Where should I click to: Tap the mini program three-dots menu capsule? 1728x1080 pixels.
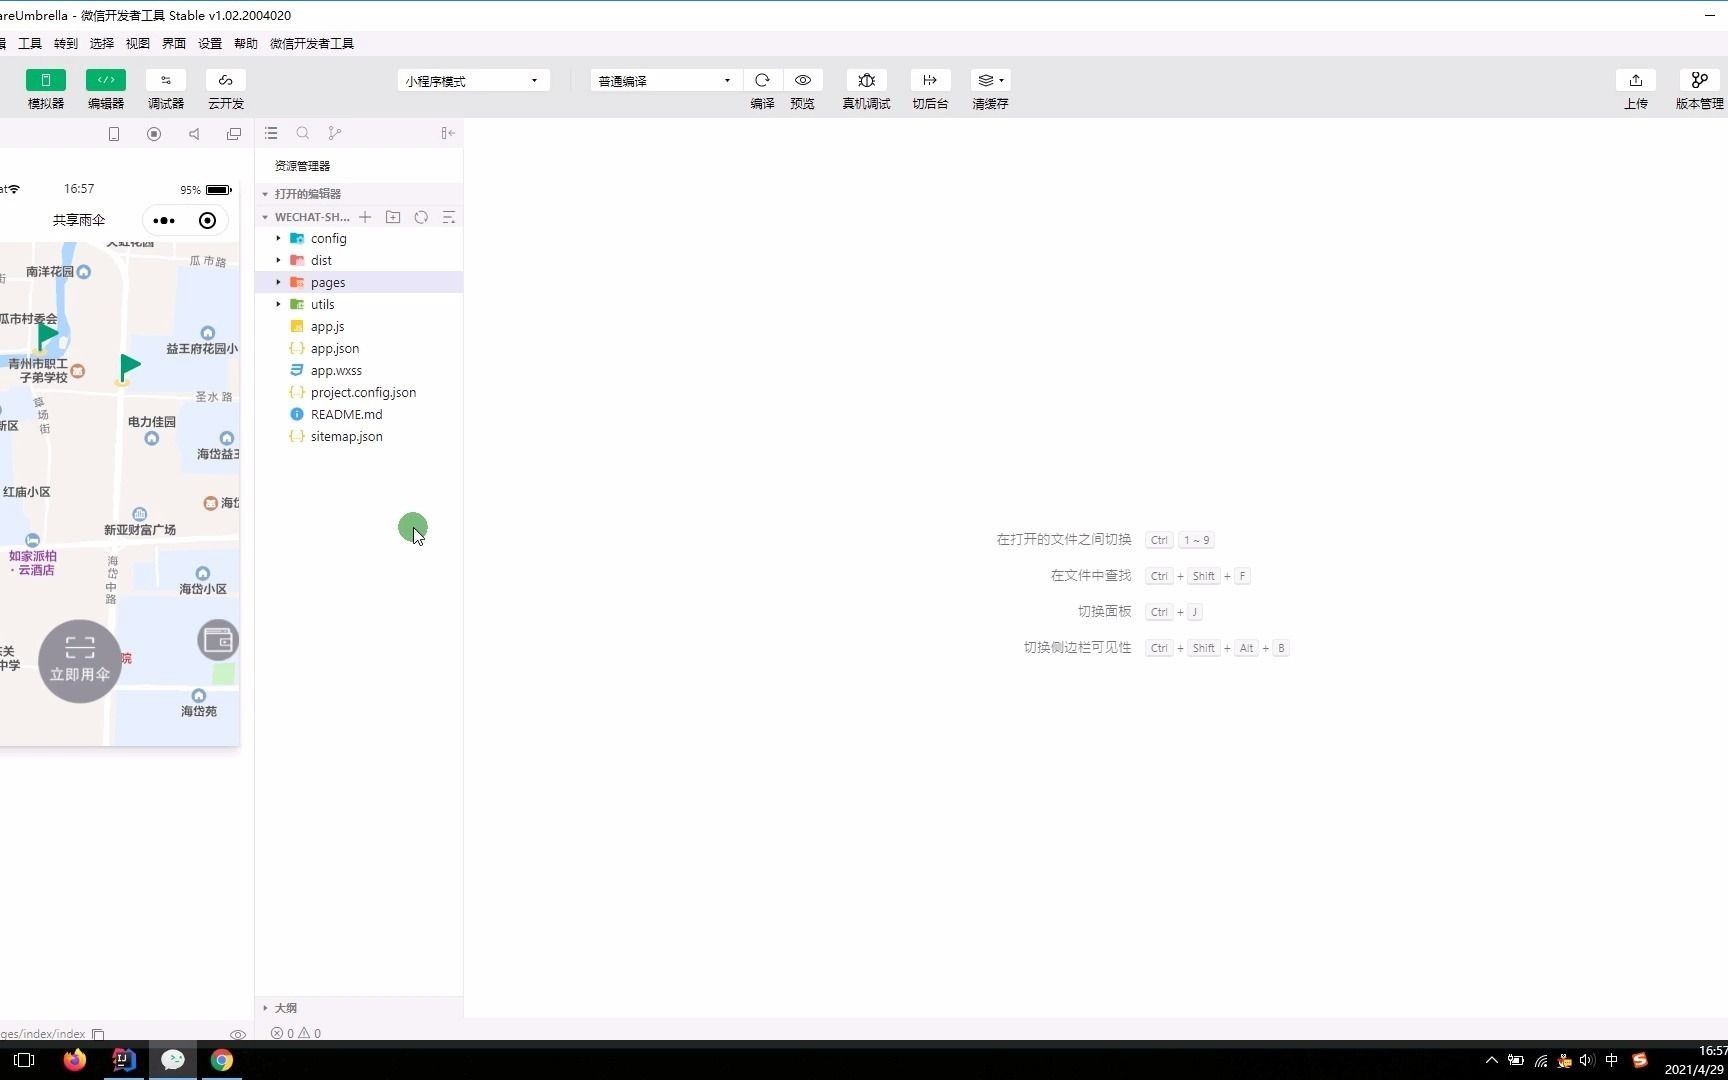pyautogui.click(x=164, y=221)
